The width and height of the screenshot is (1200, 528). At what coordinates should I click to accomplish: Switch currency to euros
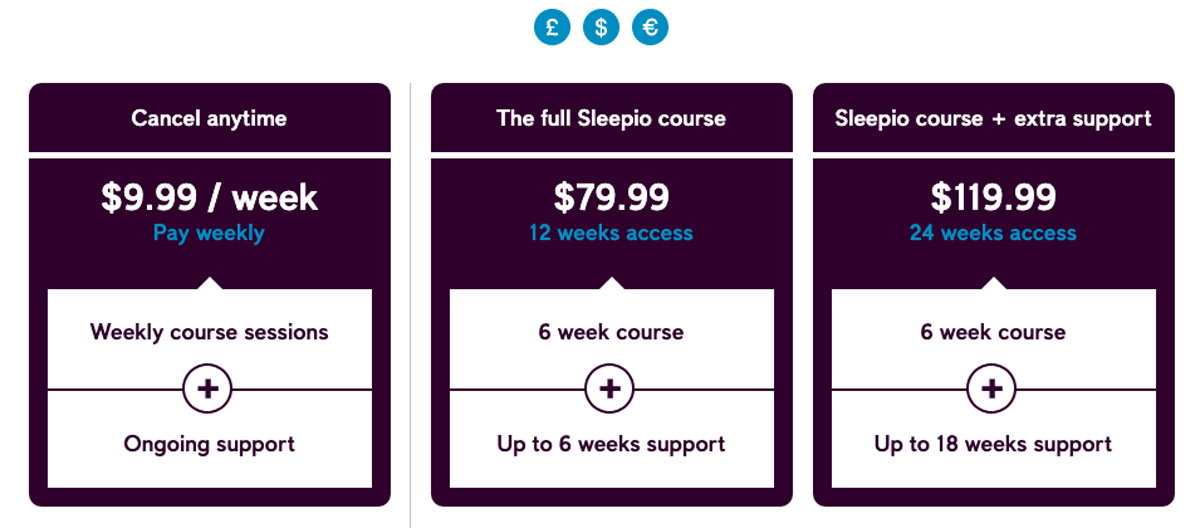[x=650, y=27]
